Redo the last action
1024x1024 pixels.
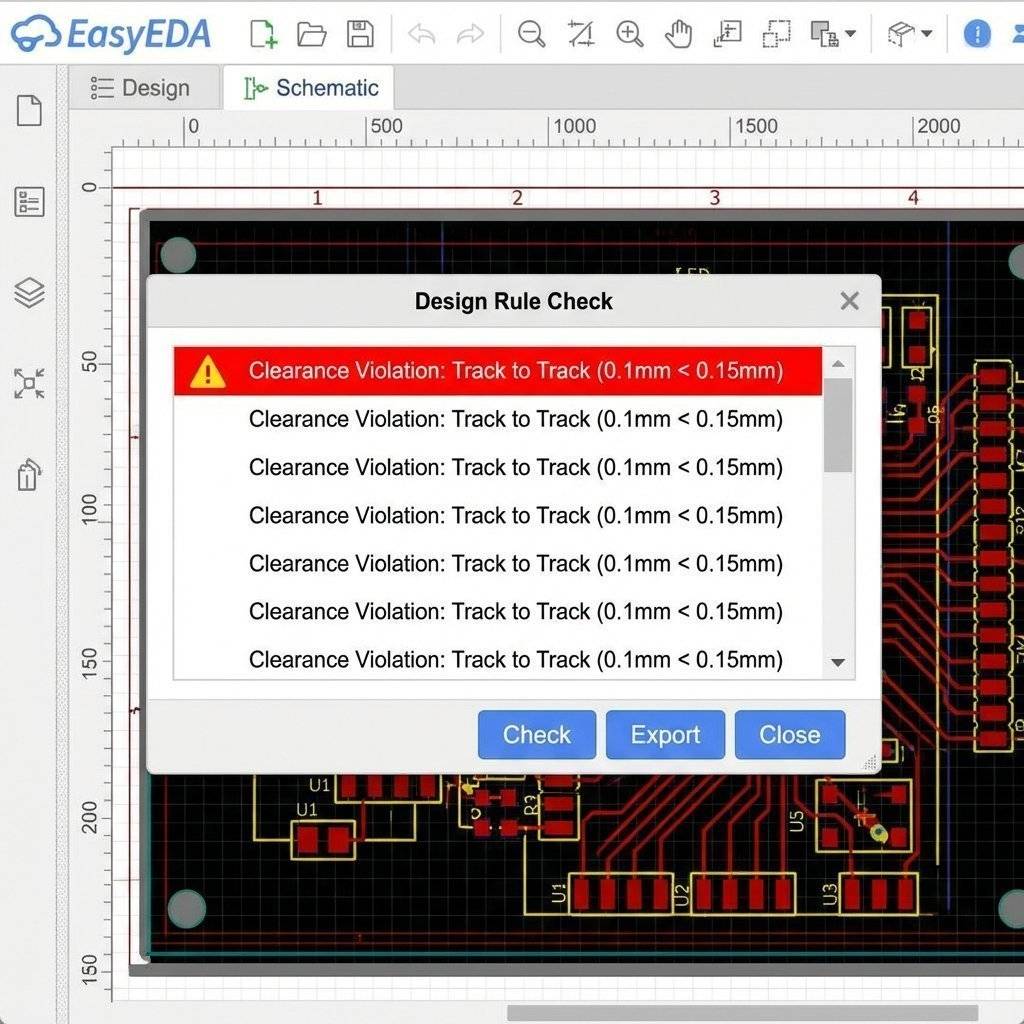(x=469, y=33)
